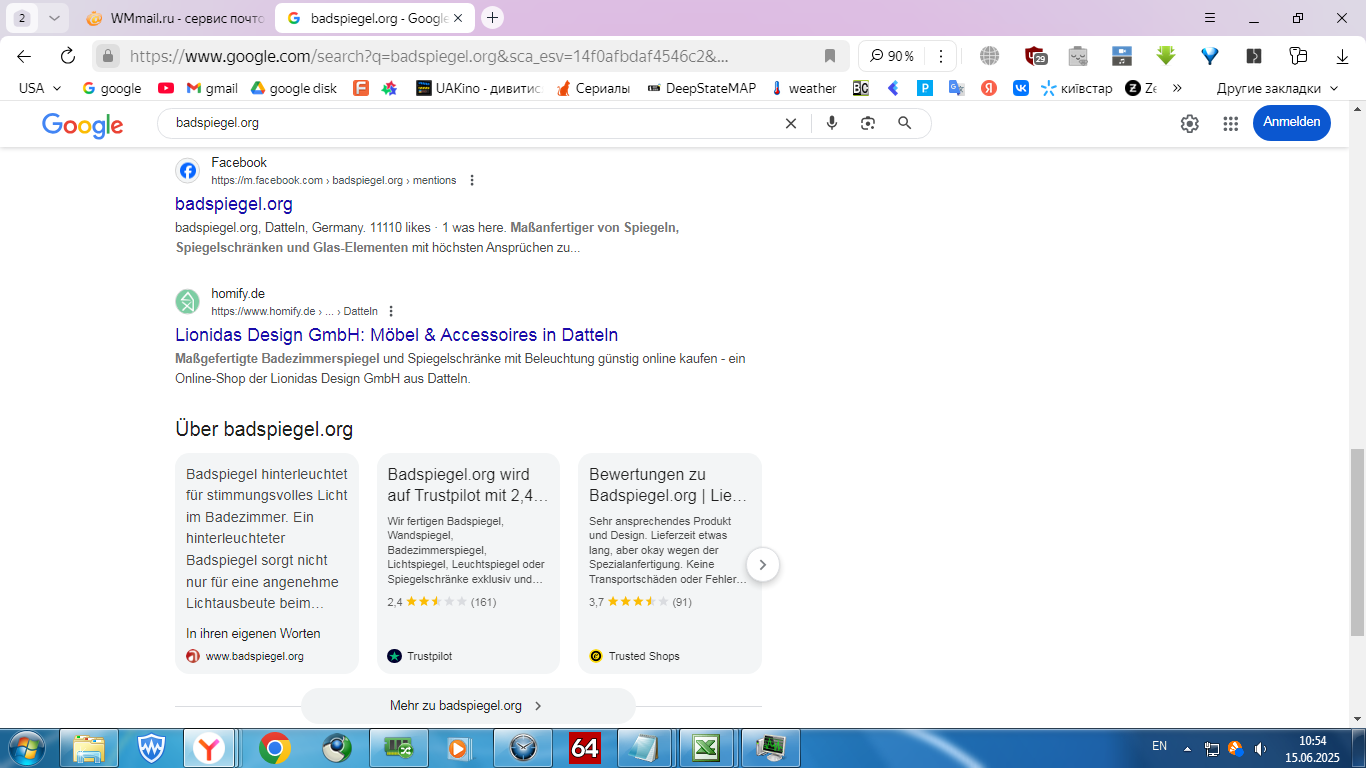Open more options for Facebook result

pyautogui.click(x=472, y=181)
